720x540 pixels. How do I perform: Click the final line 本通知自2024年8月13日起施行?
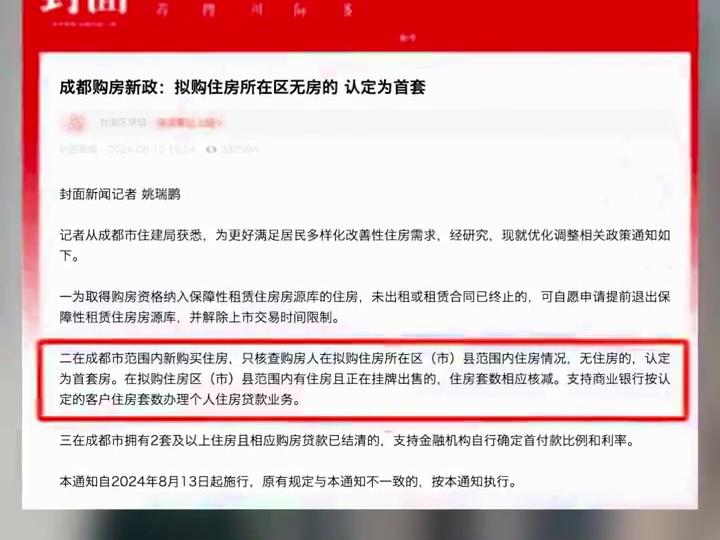coord(288,481)
